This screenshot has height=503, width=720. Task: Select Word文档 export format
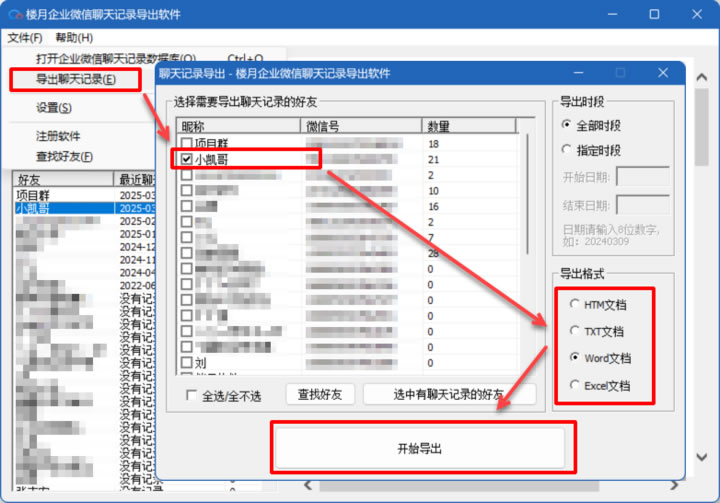[x=574, y=357]
